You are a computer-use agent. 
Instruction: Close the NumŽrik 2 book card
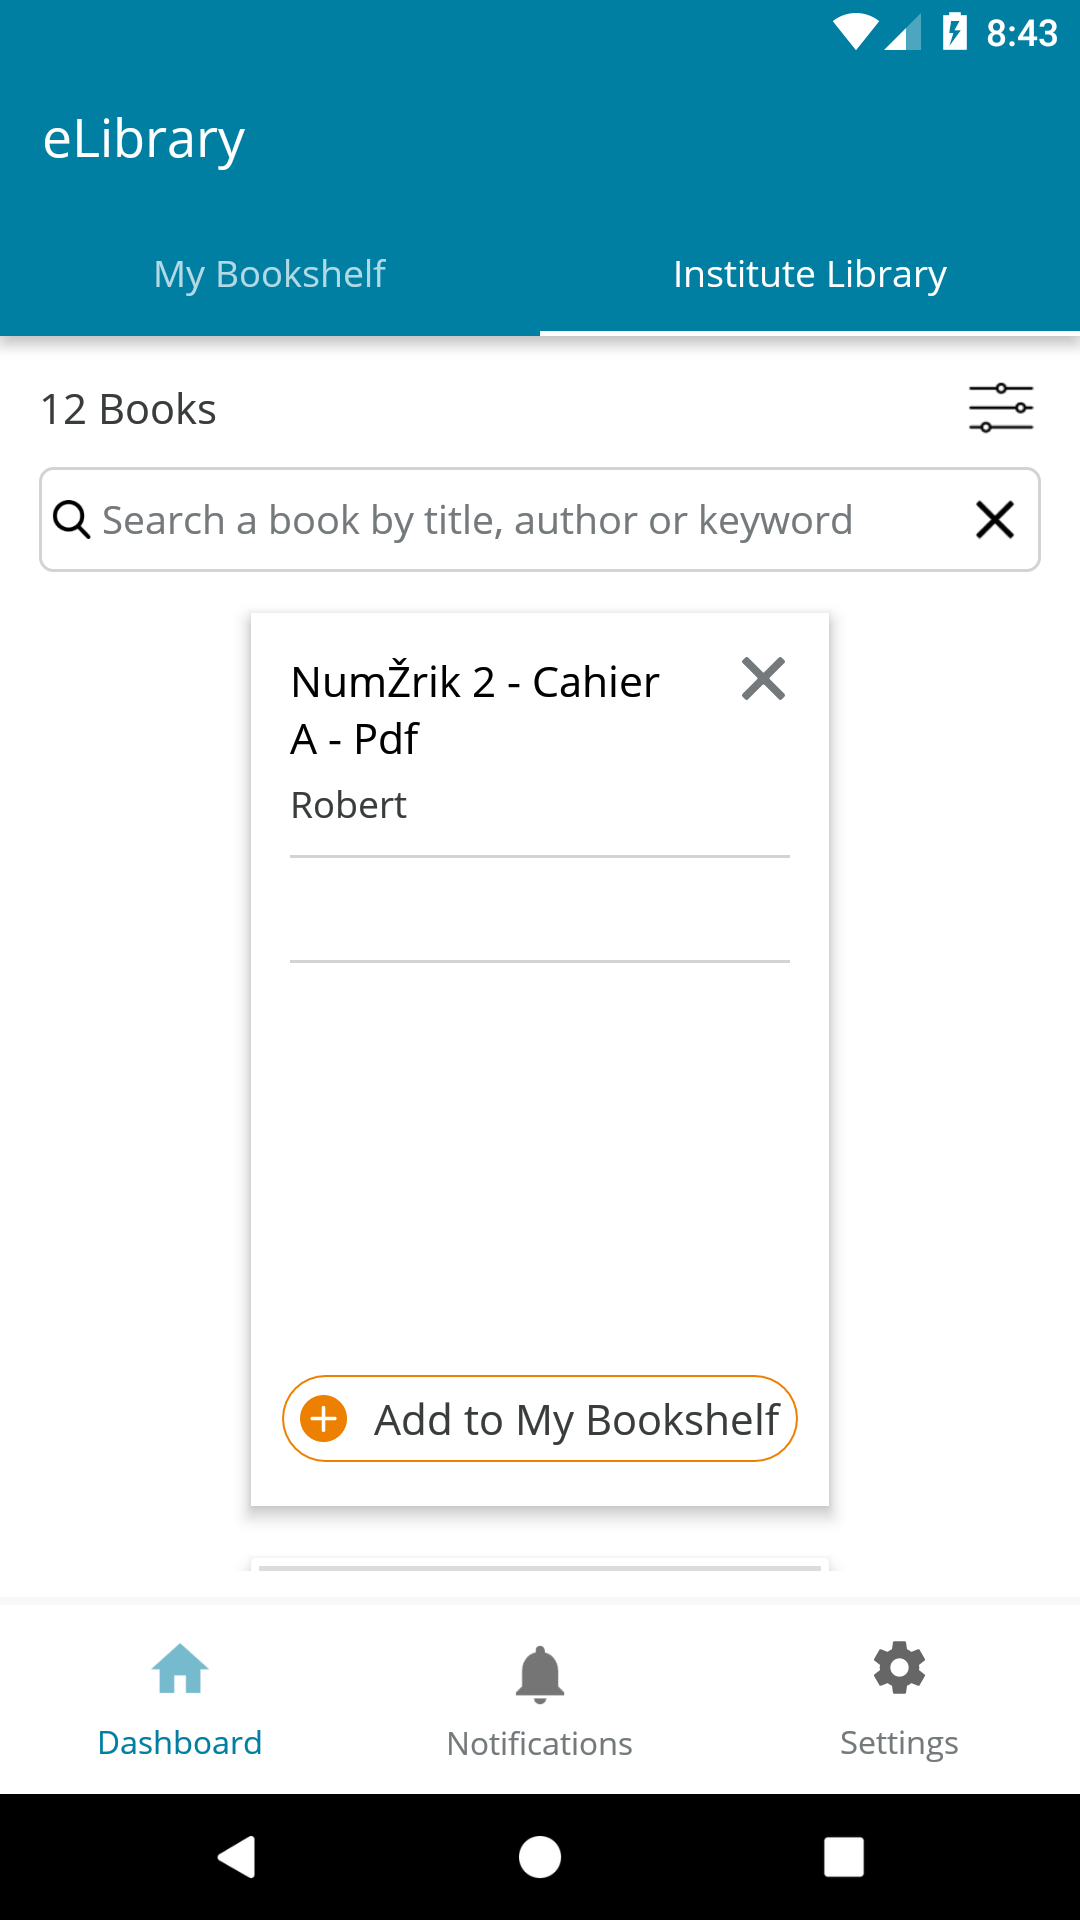tap(763, 679)
